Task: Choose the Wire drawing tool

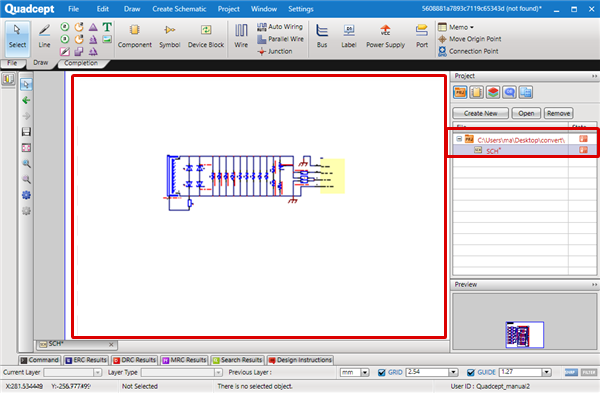Action: pyautogui.click(x=241, y=37)
